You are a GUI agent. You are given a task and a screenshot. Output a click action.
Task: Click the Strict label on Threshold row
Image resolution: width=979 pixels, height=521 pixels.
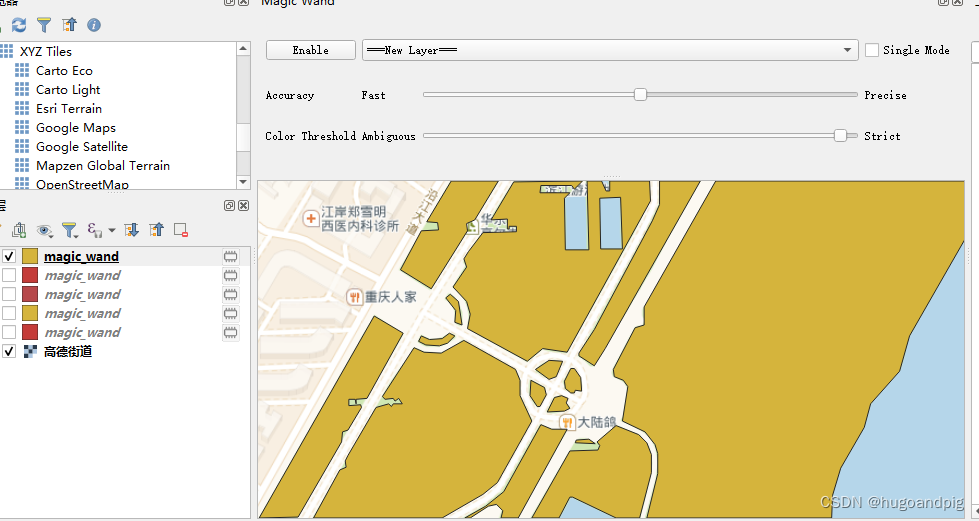pyautogui.click(x=882, y=136)
